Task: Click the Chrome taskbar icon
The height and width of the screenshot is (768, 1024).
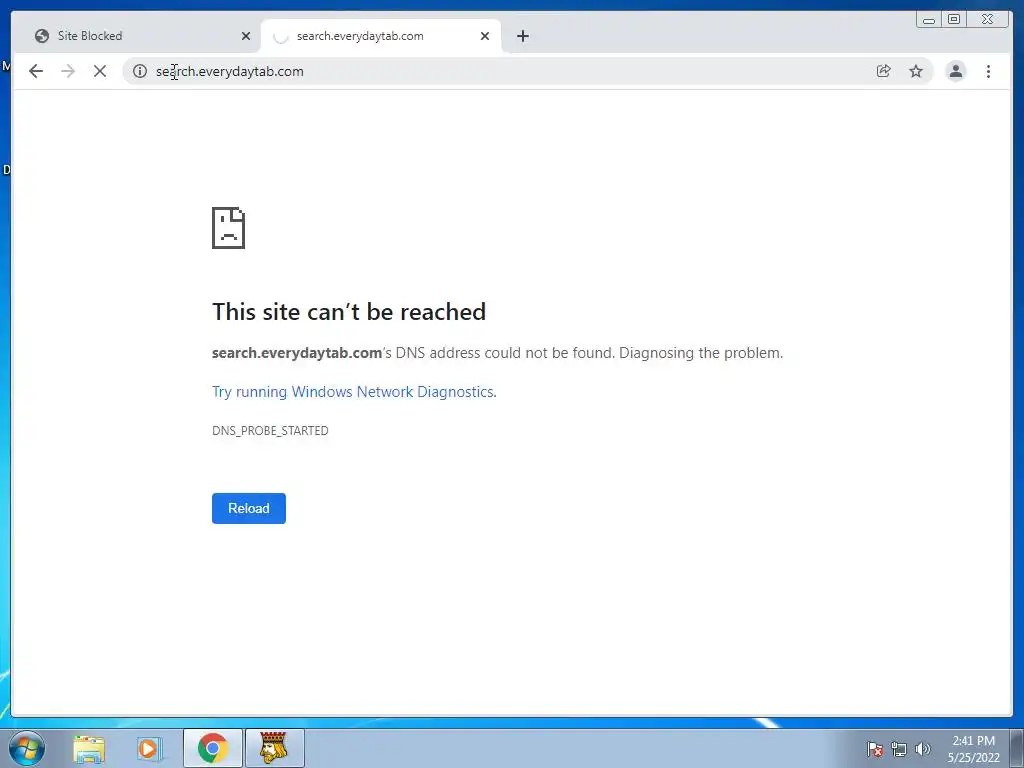Action: (213, 748)
